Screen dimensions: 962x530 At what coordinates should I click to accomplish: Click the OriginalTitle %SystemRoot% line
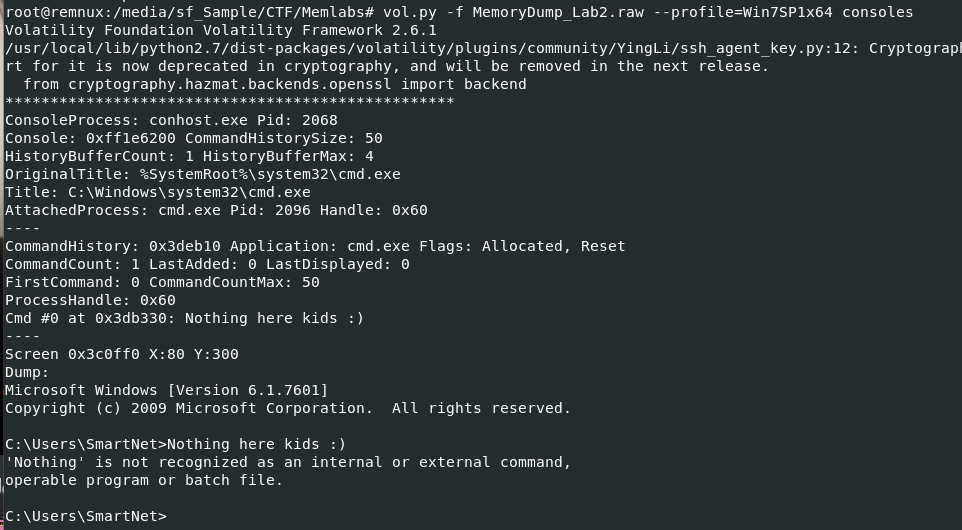coord(202,174)
